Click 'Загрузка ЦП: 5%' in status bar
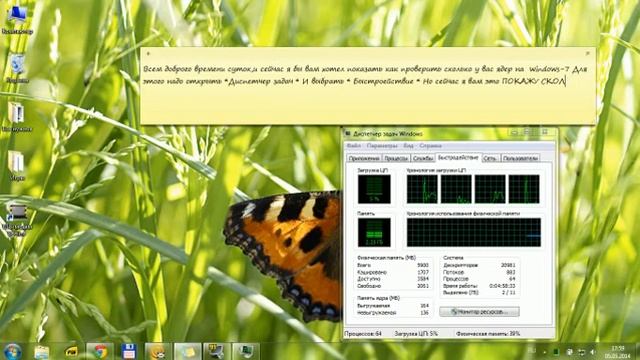The width and height of the screenshot is (640, 360). pyautogui.click(x=416, y=333)
